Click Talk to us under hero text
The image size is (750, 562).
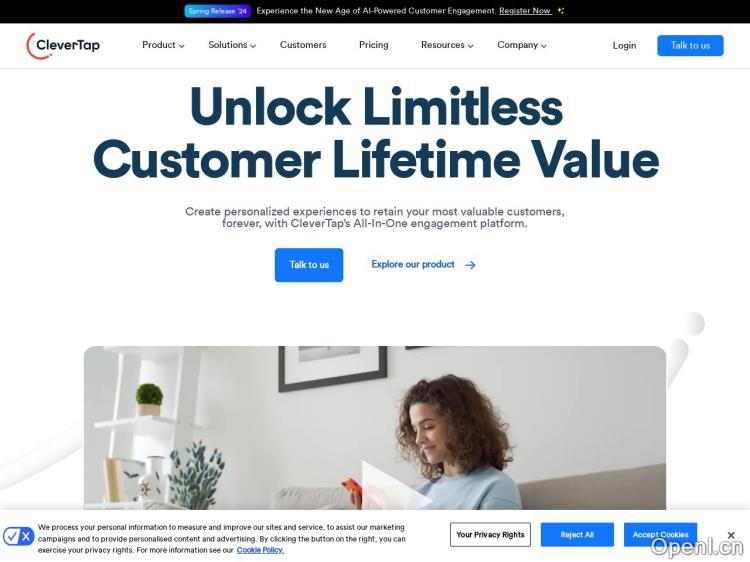pos(309,265)
